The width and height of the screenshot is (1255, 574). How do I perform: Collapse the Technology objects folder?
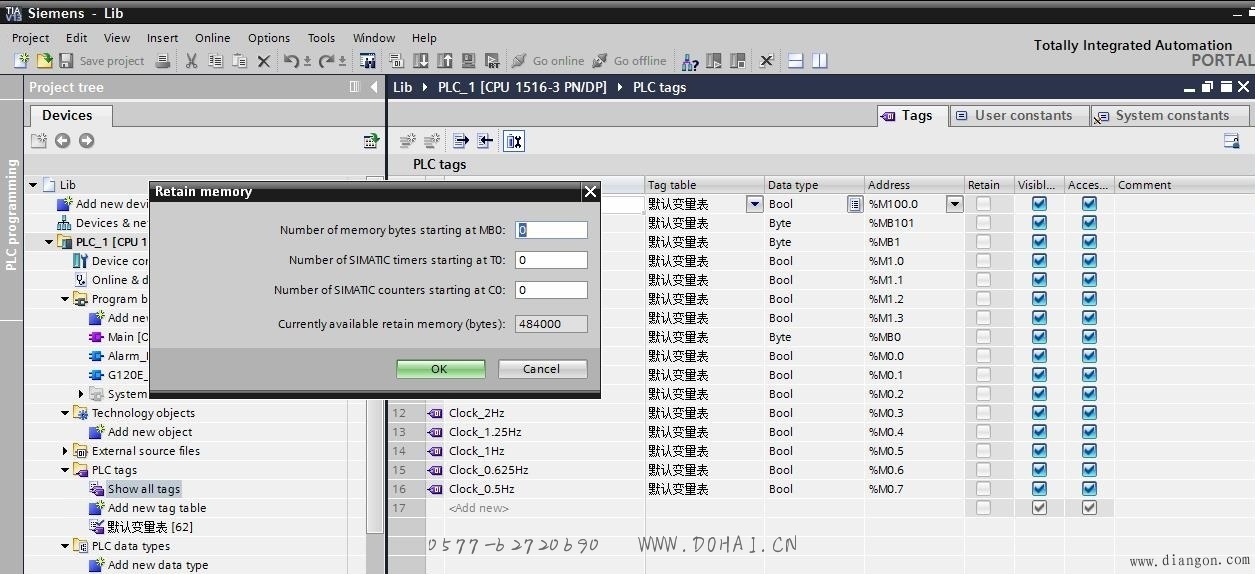[65, 413]
